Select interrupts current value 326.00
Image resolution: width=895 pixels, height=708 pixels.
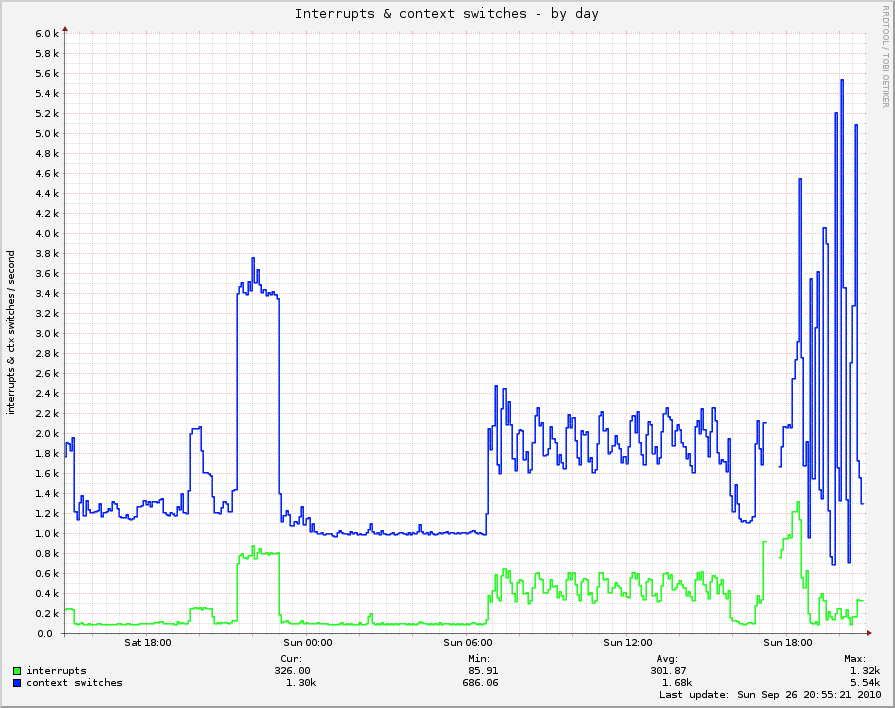pos(292,671)
